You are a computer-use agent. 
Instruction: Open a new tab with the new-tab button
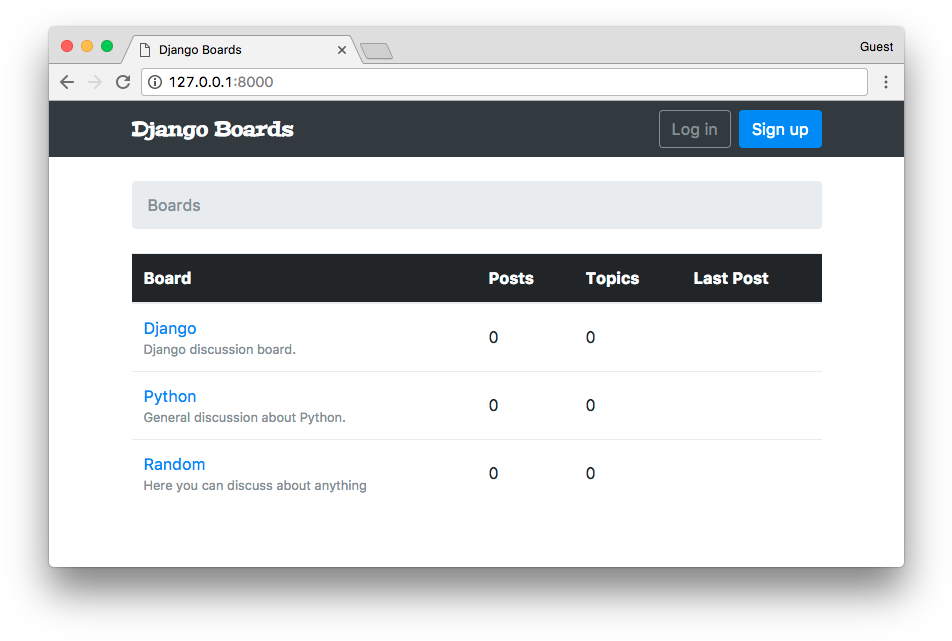click(x=376, y=51)
